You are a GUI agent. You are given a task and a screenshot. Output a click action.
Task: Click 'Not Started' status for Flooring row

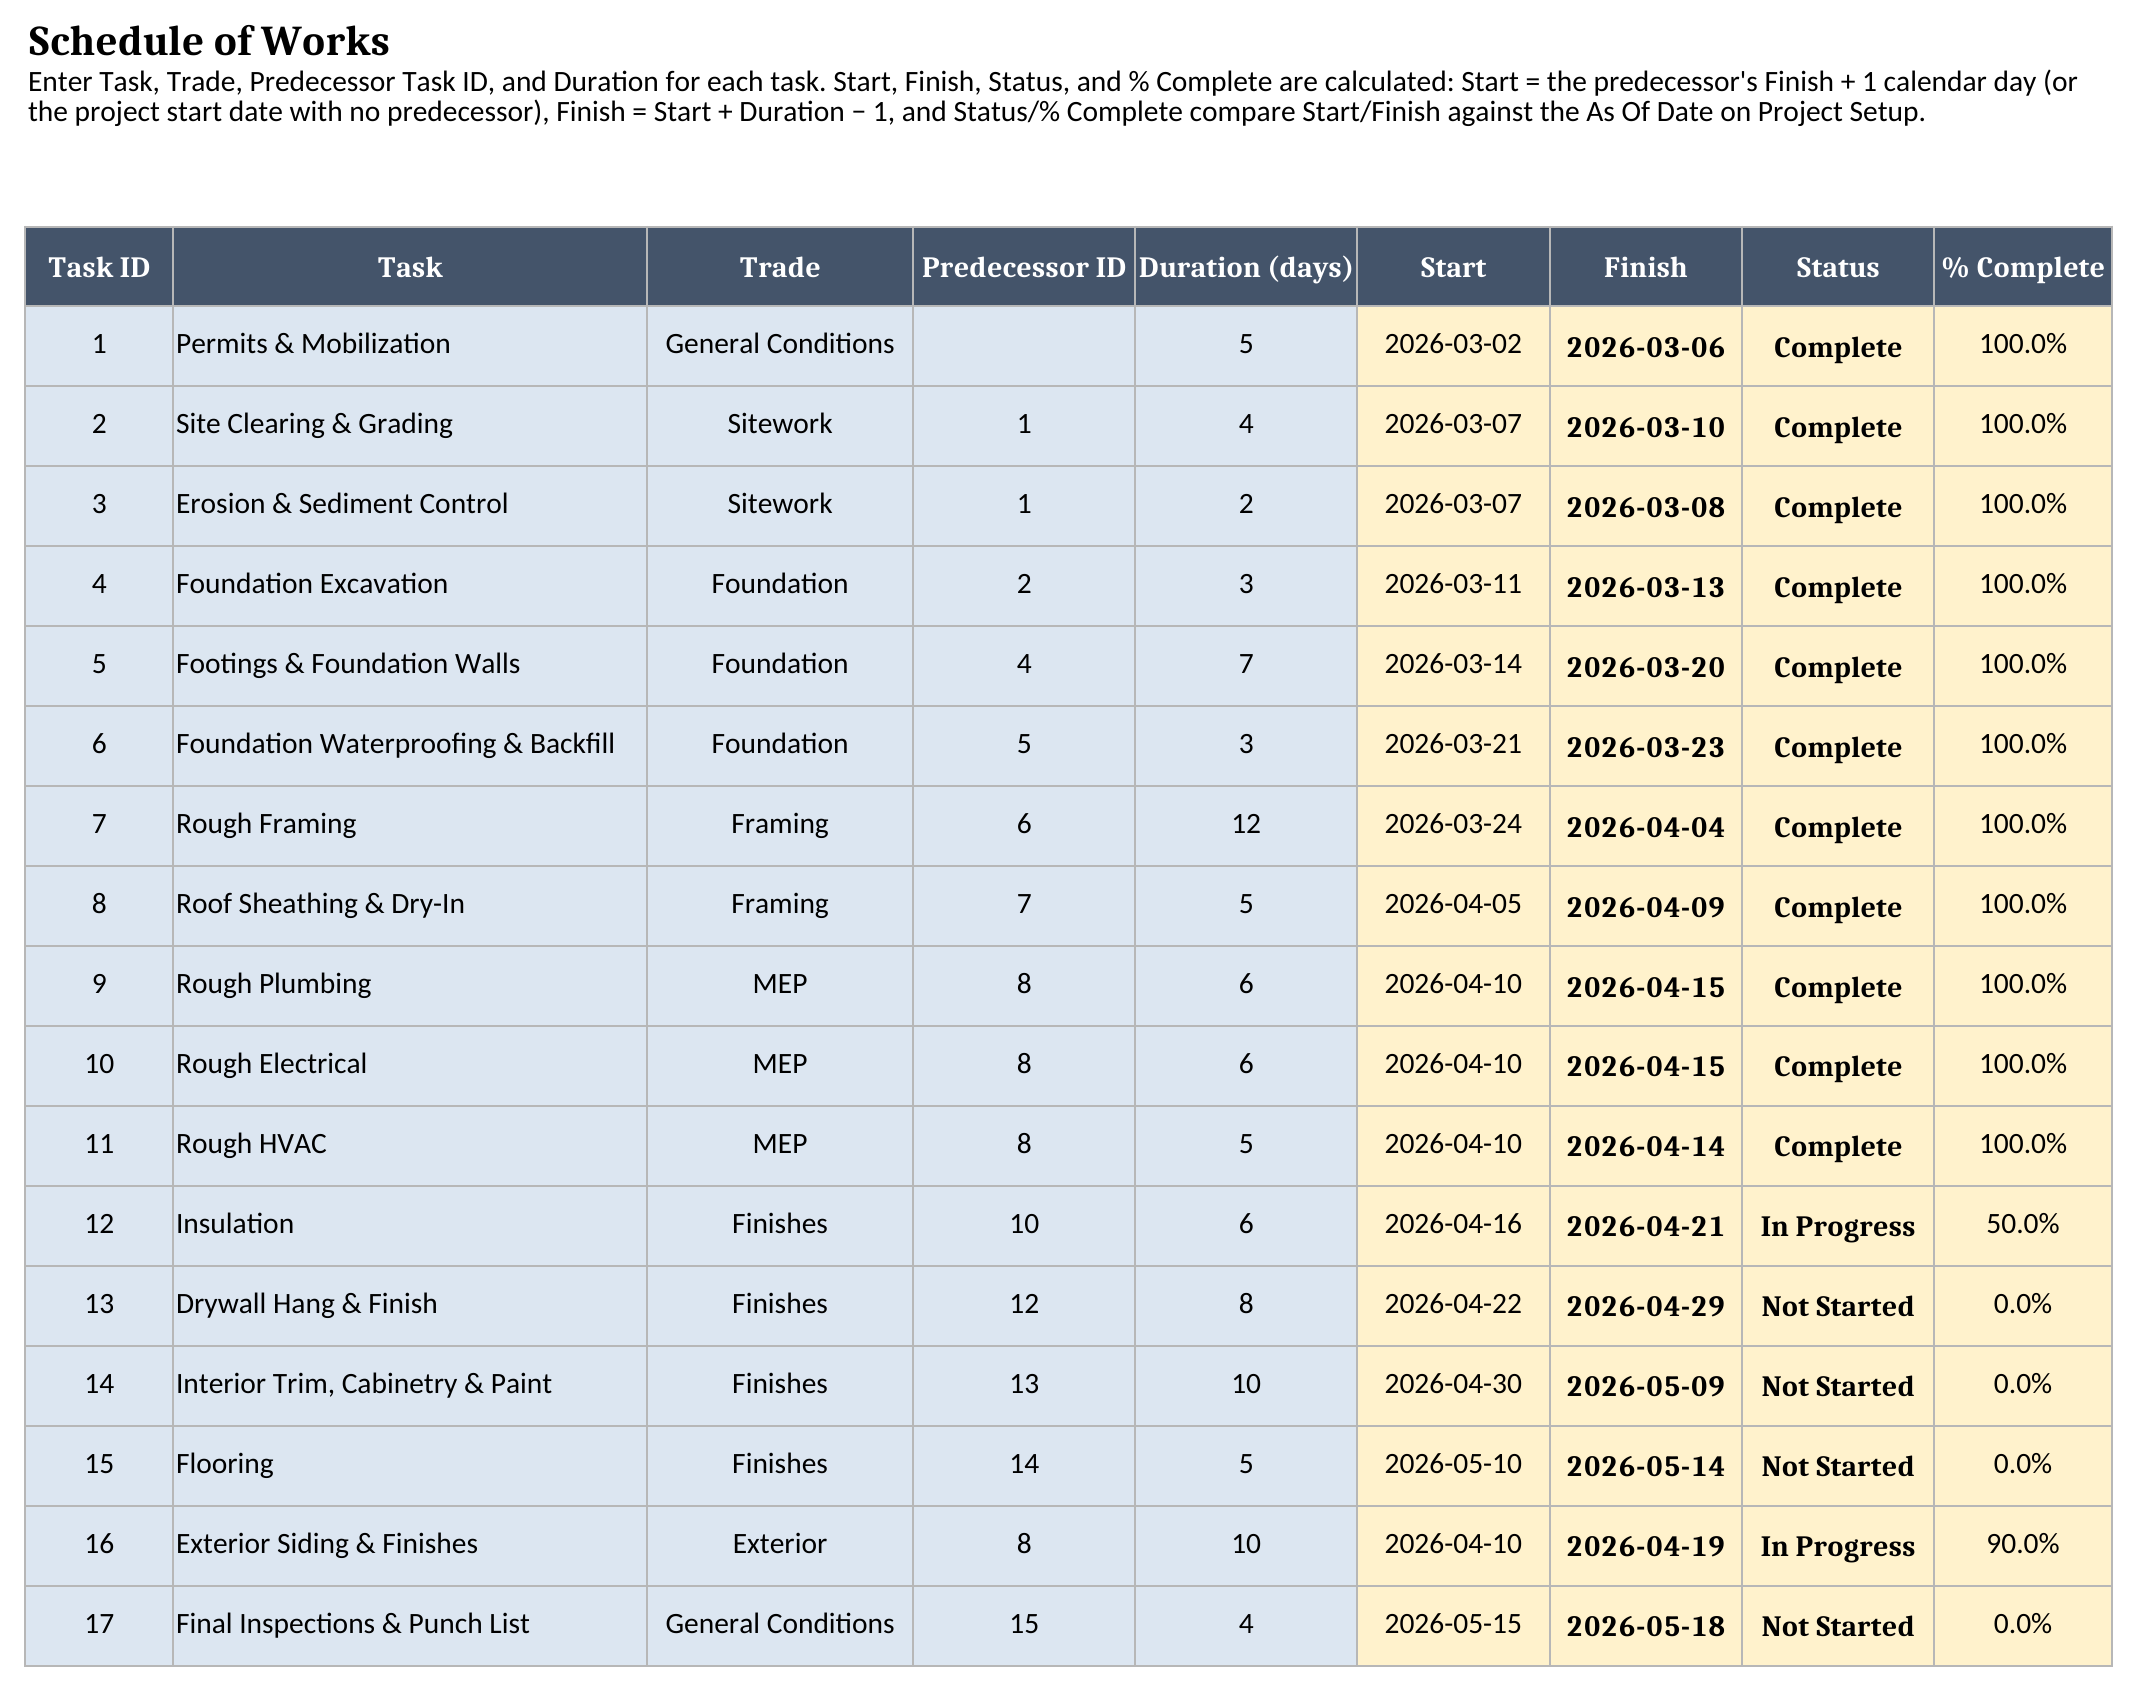click(1838, 1466)
